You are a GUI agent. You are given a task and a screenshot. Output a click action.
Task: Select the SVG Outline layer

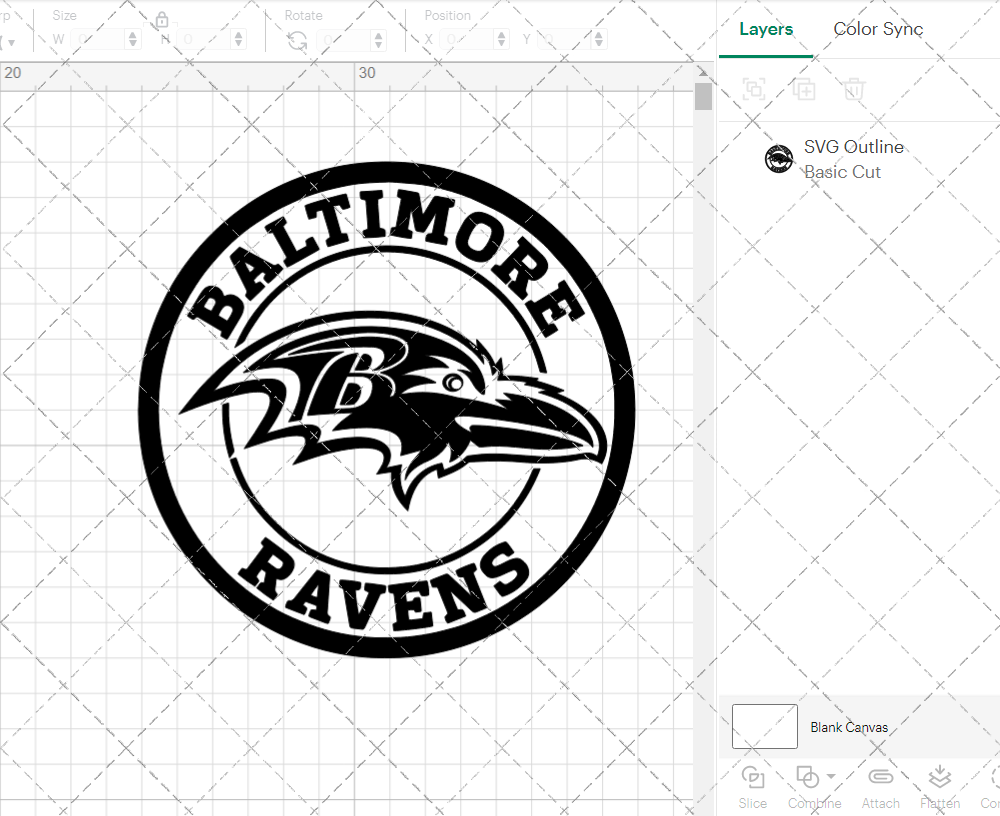point(854,147)
